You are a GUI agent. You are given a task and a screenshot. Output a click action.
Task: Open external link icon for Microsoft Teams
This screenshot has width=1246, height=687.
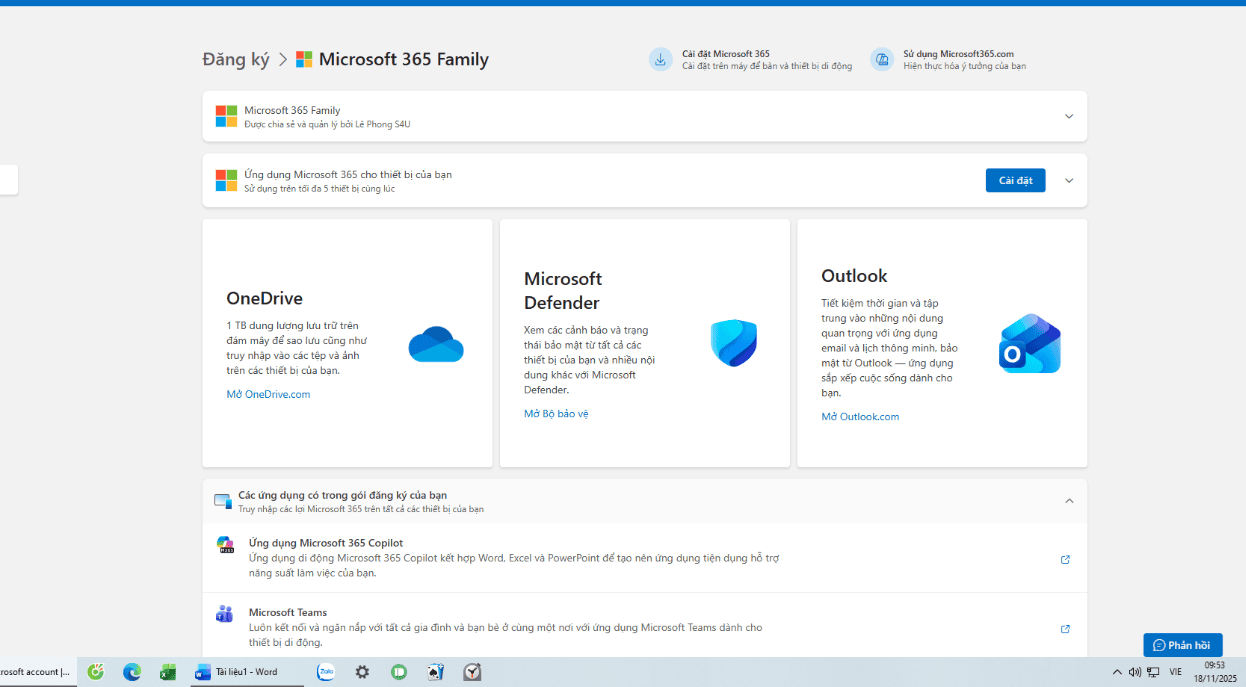point(1065,629)
